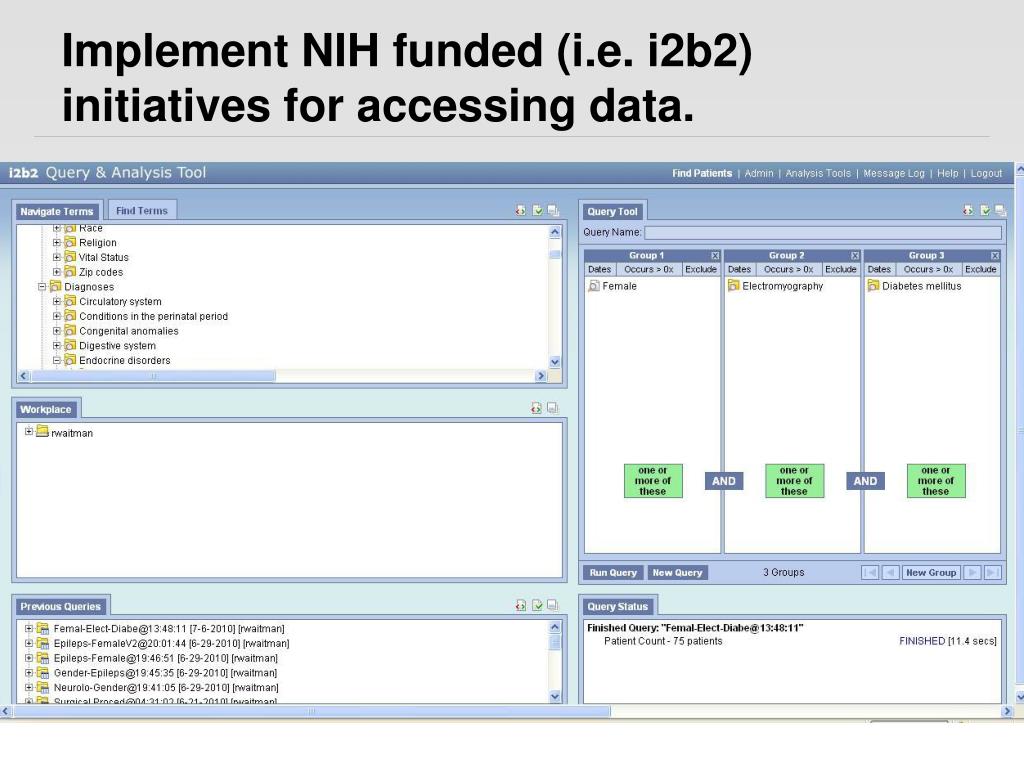Expand the Circulatory system node
This screenshot has width=1024, height=768.
pos(57,301)
